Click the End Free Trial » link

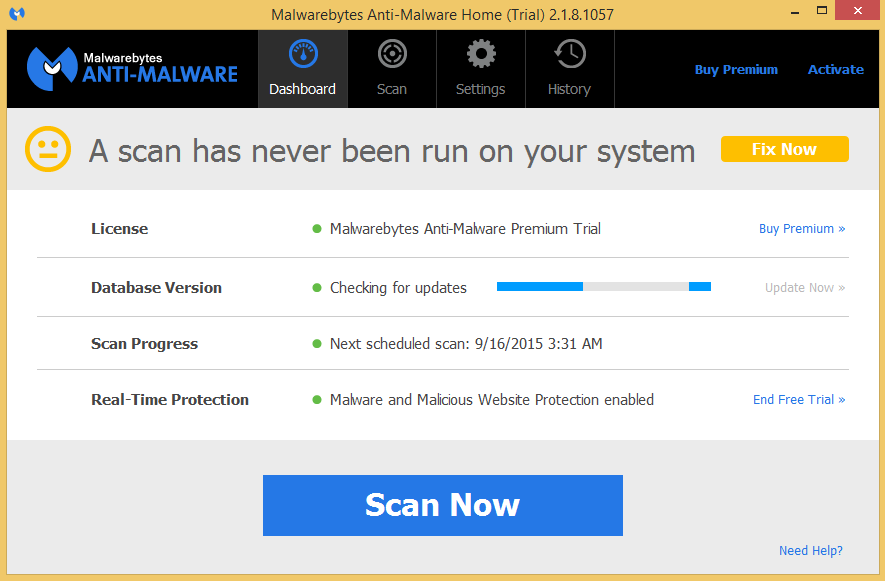[799, 400]
